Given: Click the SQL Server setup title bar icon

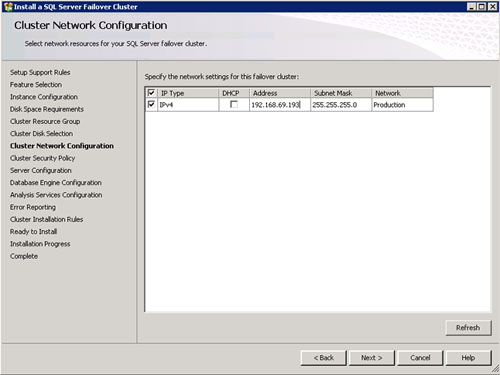Looking at the screenshot, I should tap(8, 7).
